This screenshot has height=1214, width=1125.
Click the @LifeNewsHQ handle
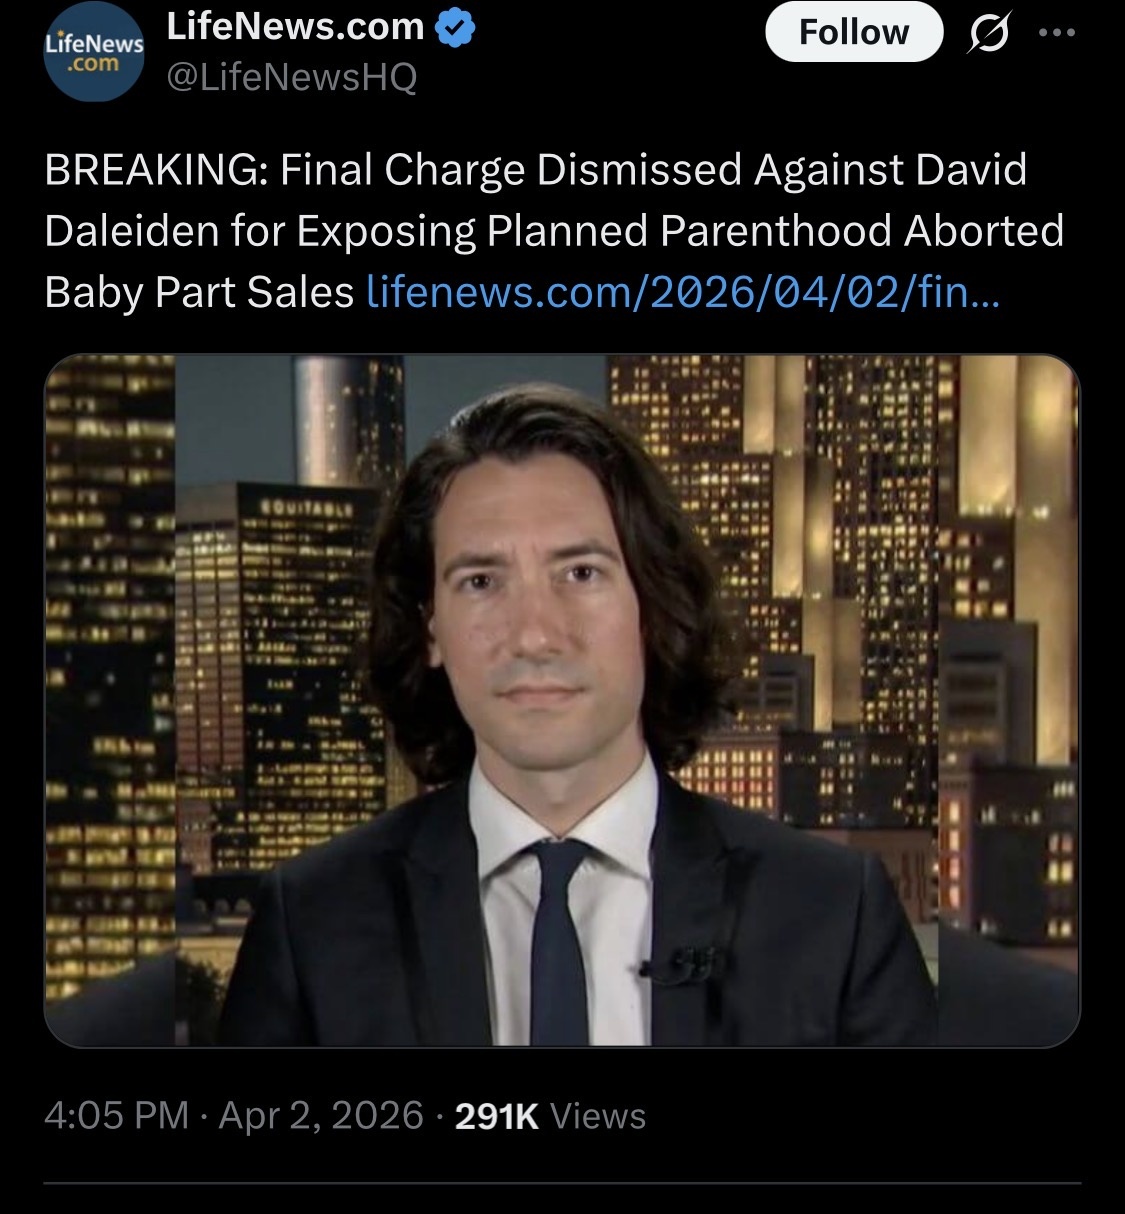click(290, 77)
